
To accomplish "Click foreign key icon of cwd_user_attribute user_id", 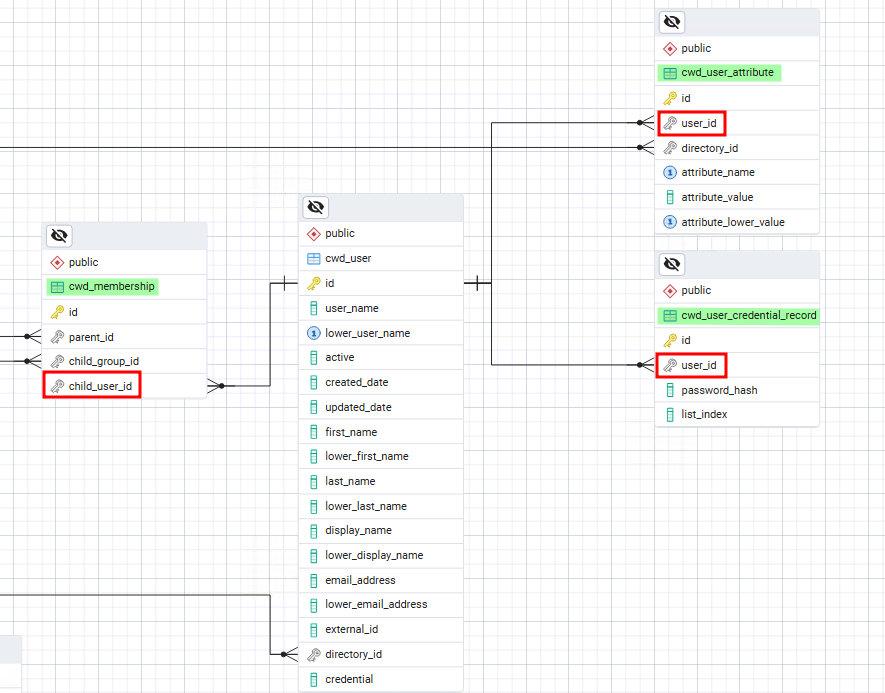I will (x=669, y=123).
